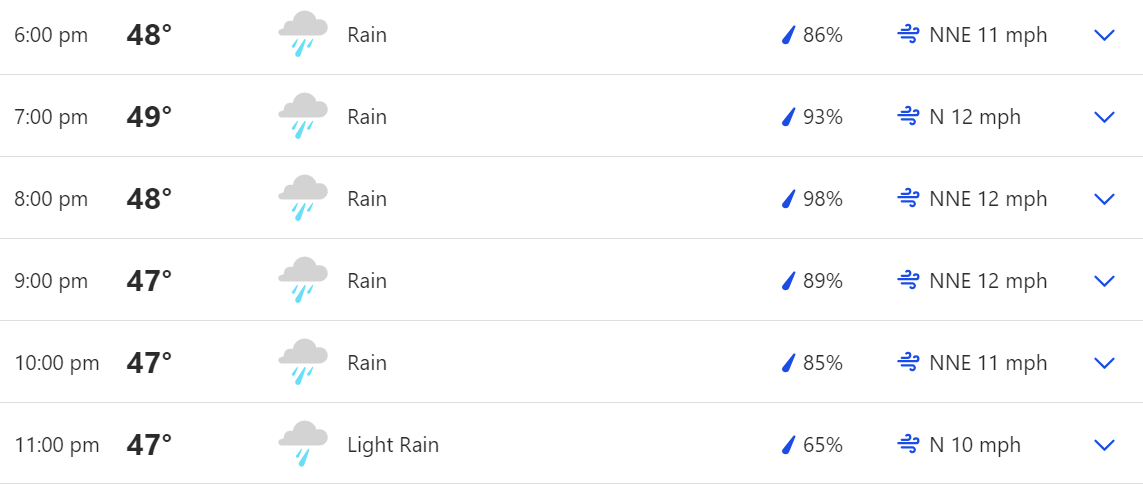The width and height of the screenshot is (1143, 484).
Task: Expand the 11:00 pm Light Rain row
Action: 1104,445
